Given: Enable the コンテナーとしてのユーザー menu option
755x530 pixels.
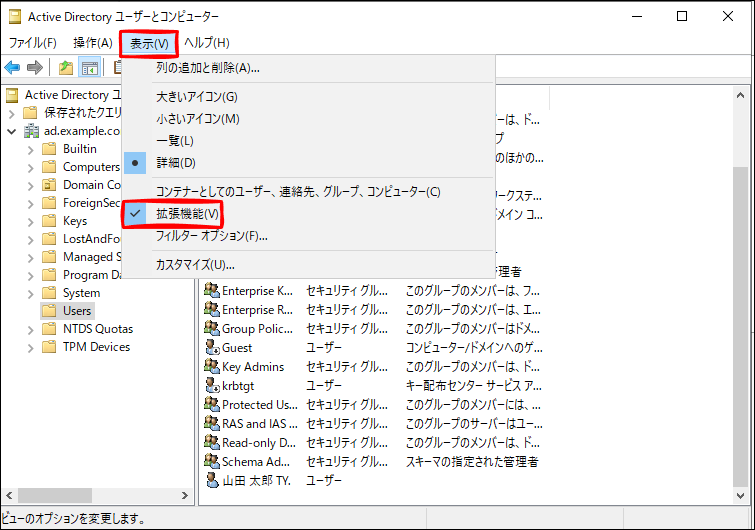Looking at the screenshot, I should [x=297, y=191].
